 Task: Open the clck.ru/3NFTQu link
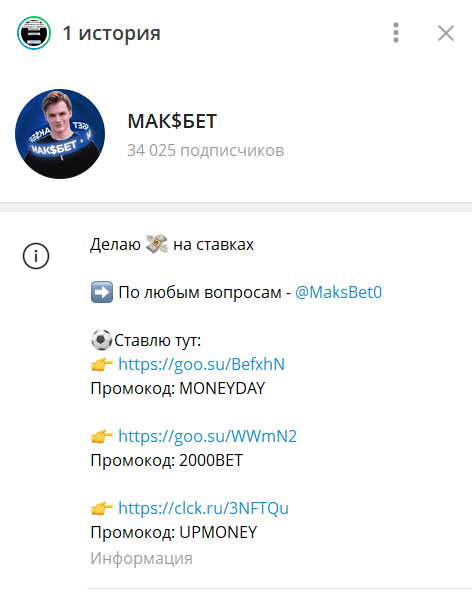click(x=204, y=508)
